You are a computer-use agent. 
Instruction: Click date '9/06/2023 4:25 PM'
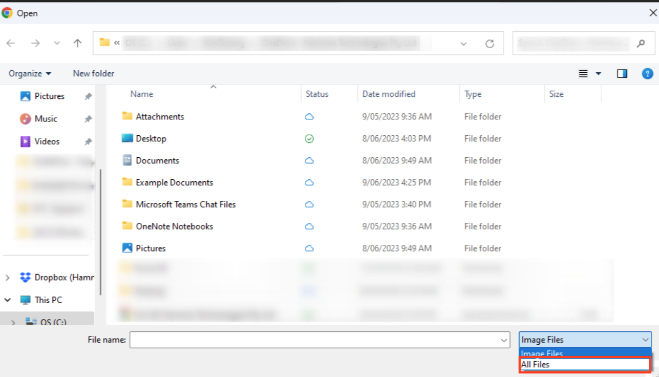pos(396,182)
